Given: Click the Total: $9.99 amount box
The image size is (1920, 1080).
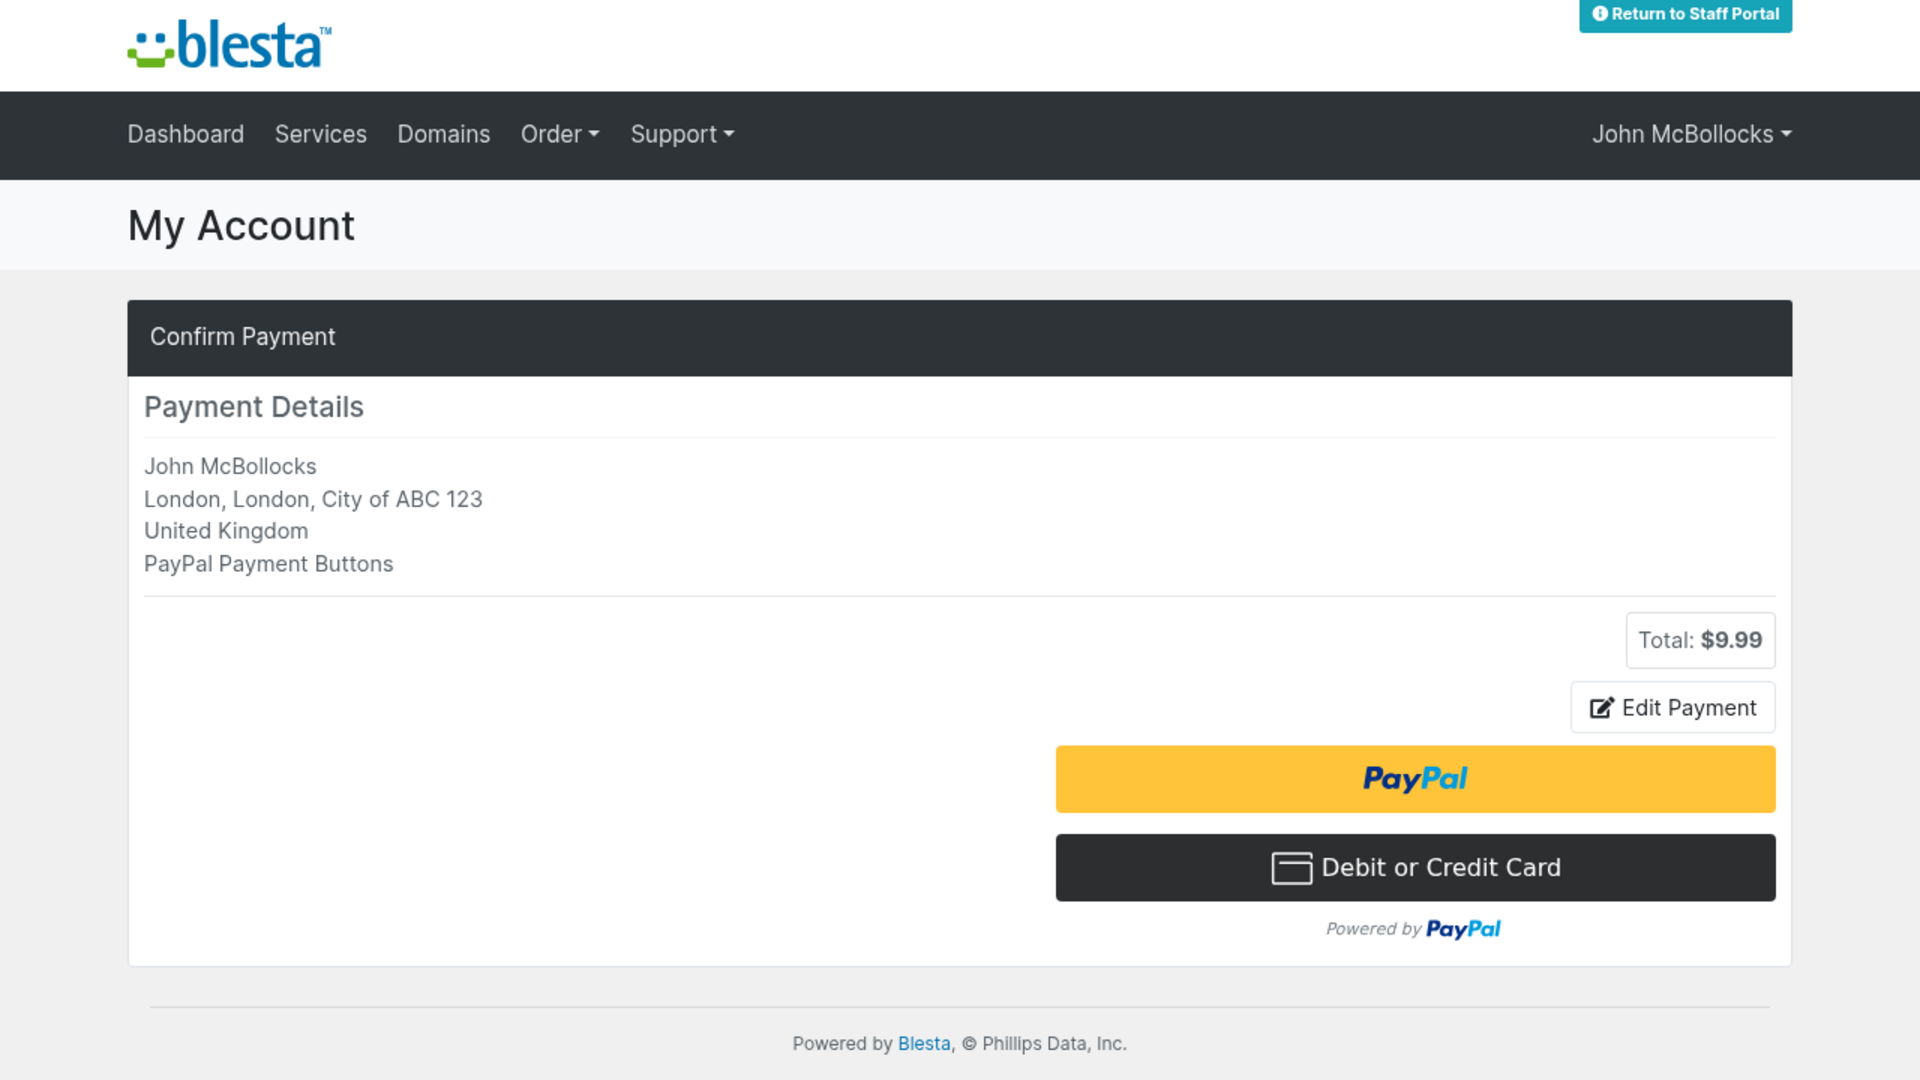Looking at the screenshot, I should (1700, 640).
